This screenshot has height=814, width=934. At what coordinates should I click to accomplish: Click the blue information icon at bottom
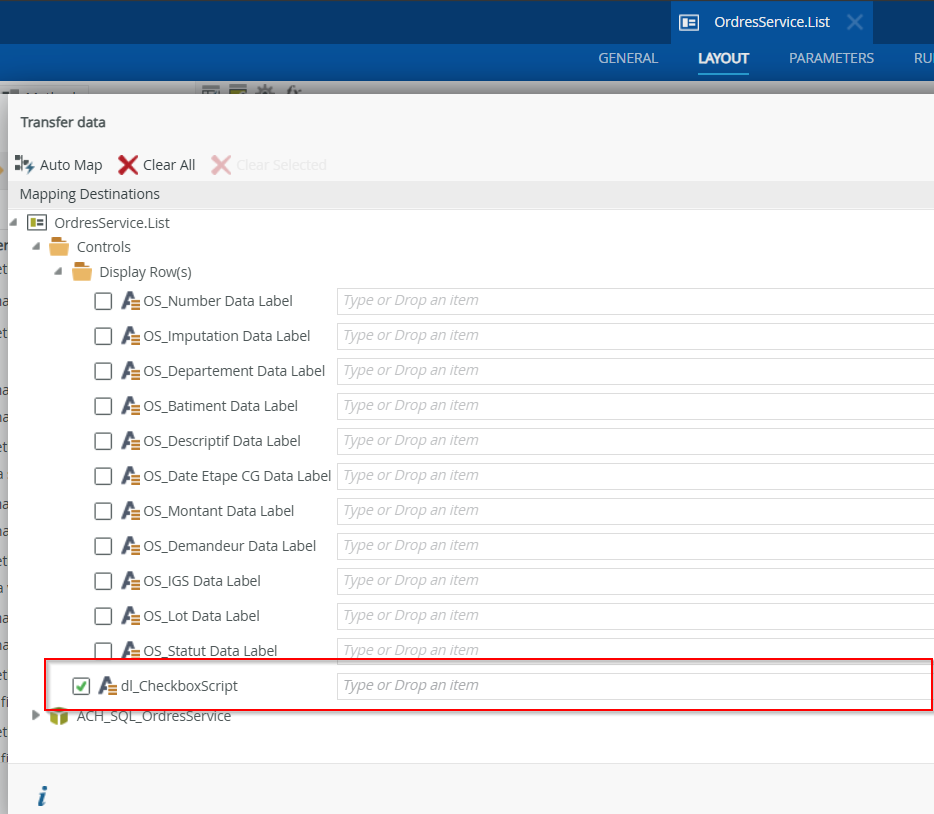(x=42, y=796)
